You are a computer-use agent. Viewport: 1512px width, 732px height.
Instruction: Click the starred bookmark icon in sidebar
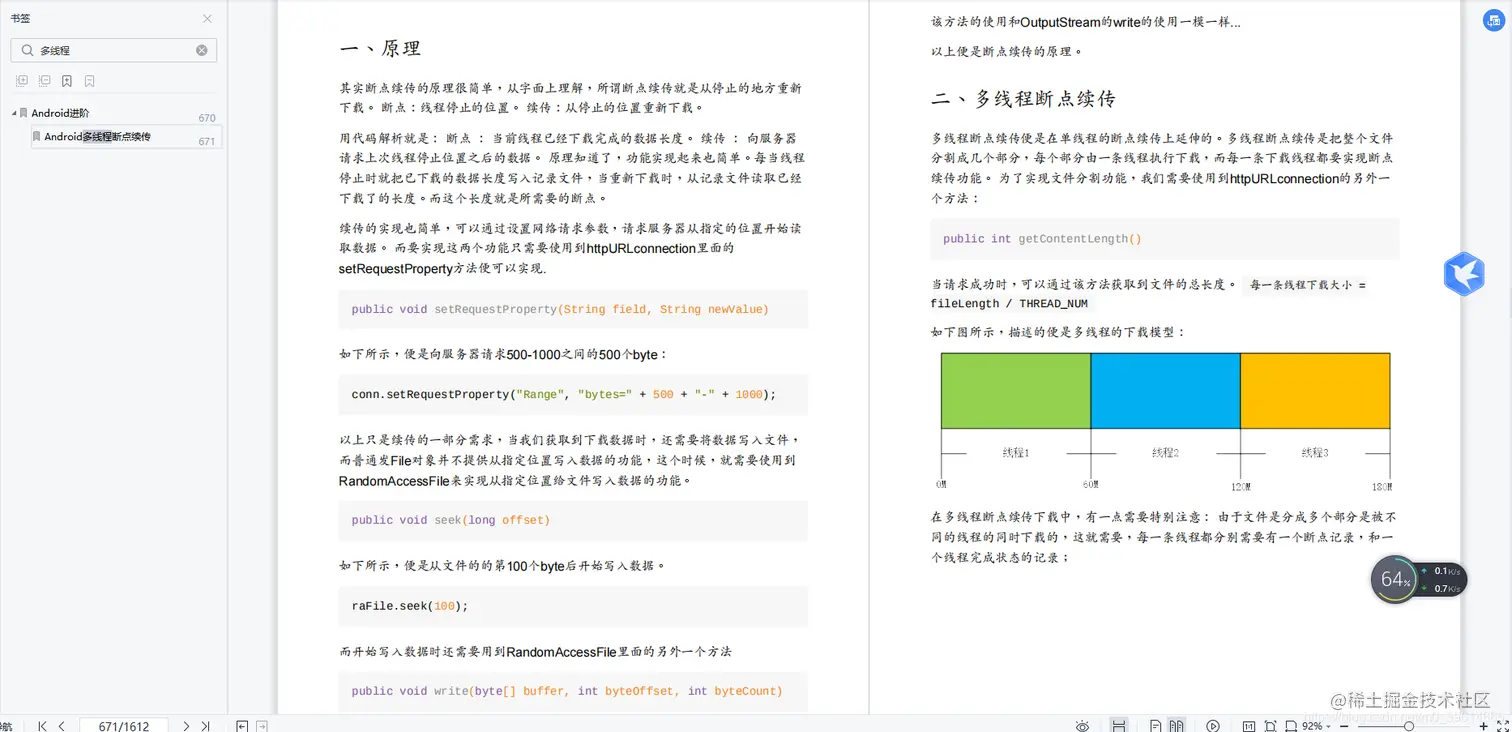[66, 80]
